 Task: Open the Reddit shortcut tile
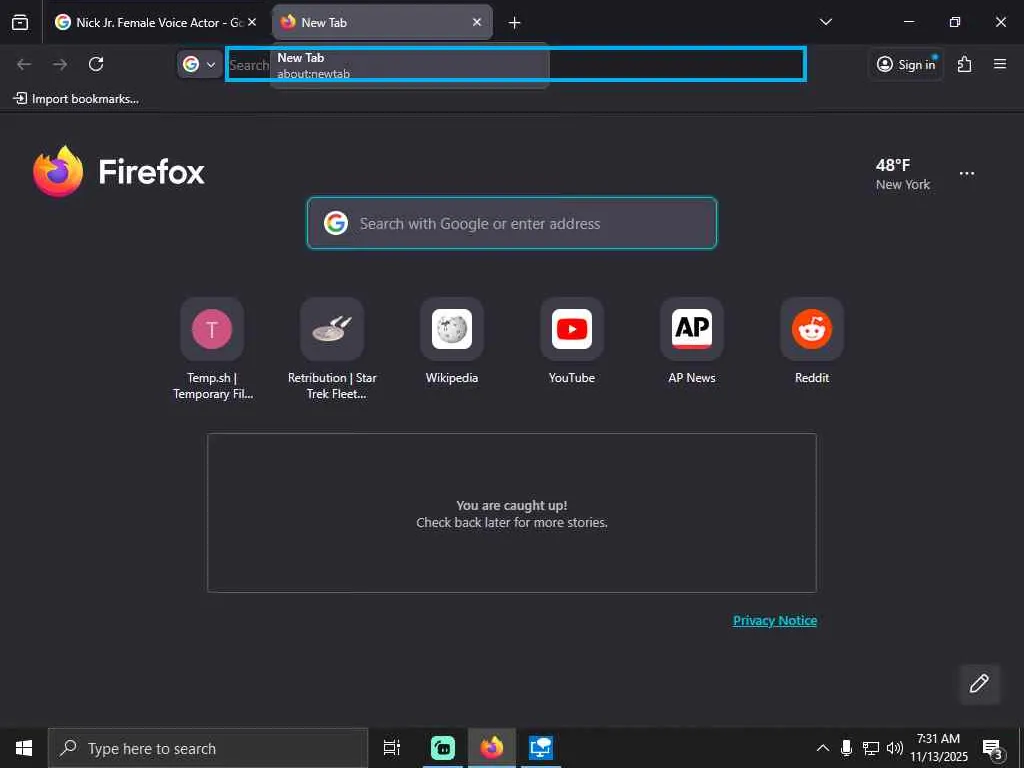[x=812, y=342]
